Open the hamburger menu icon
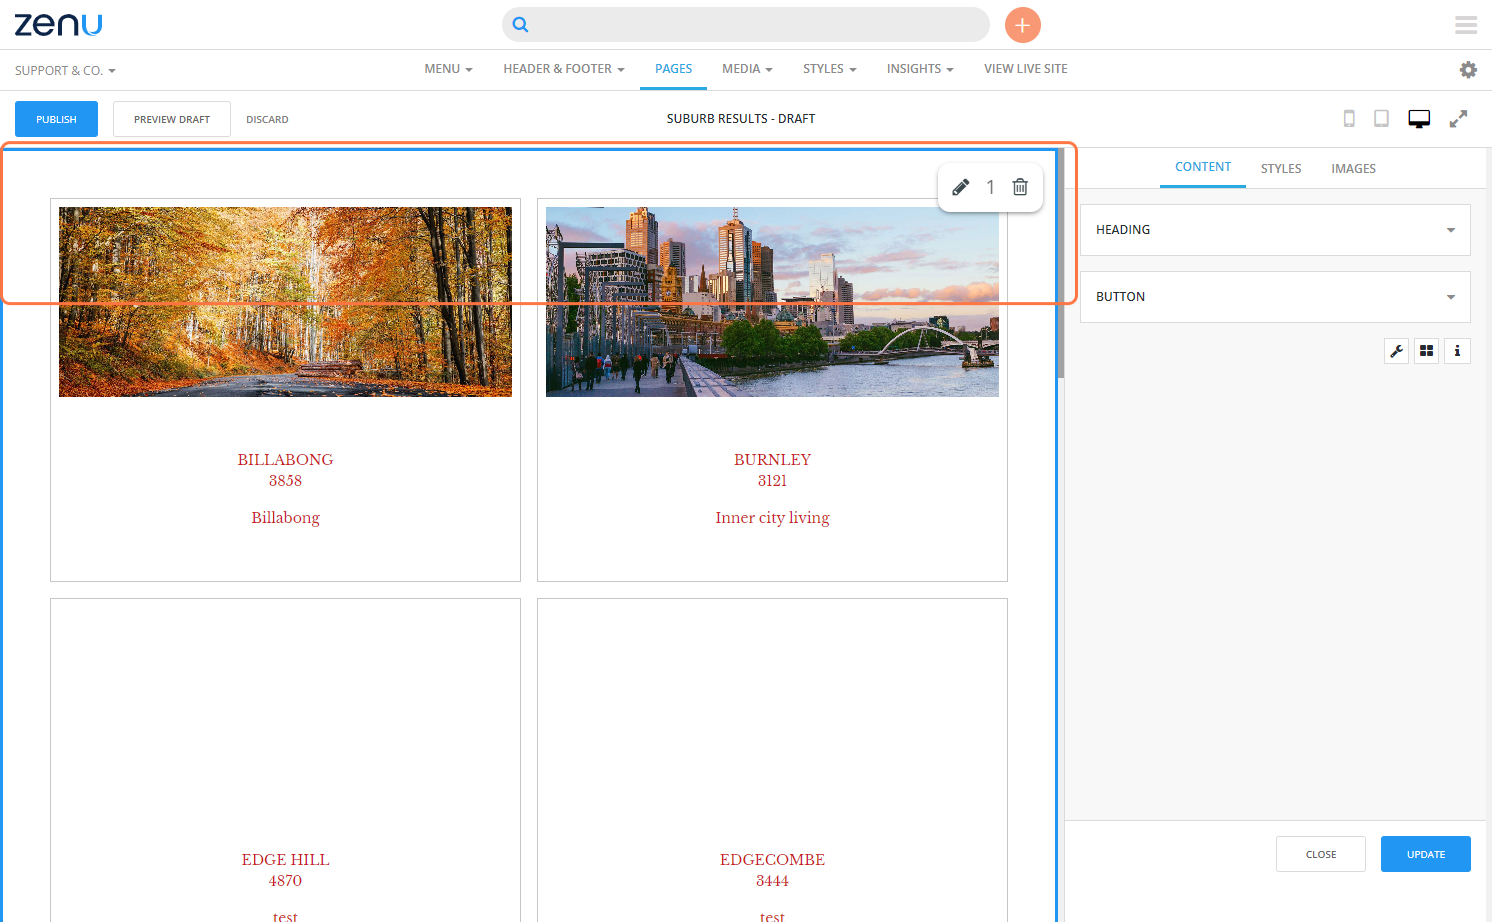 tap(1466, 25)
